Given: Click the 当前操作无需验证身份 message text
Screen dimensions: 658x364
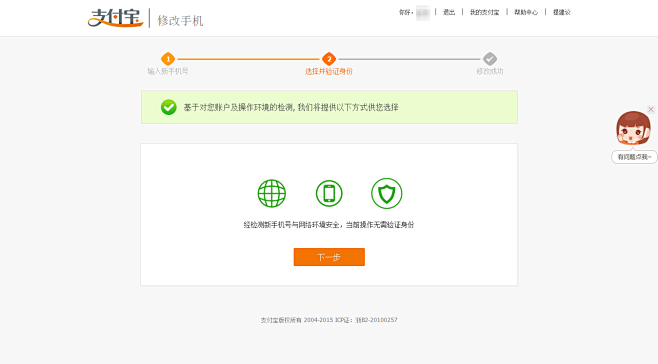Looking at the screenshot, I should (x=380, y=225).
